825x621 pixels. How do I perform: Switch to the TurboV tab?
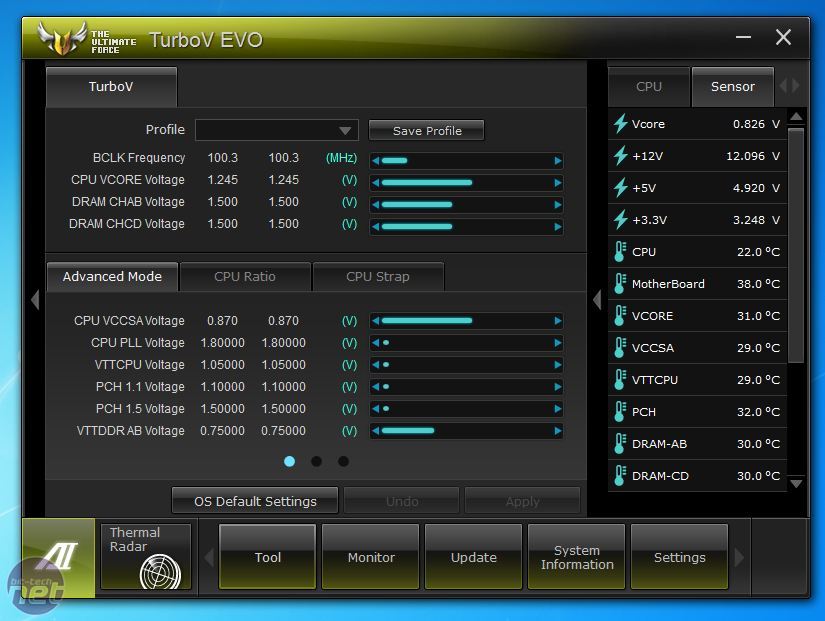coord(111,87)
